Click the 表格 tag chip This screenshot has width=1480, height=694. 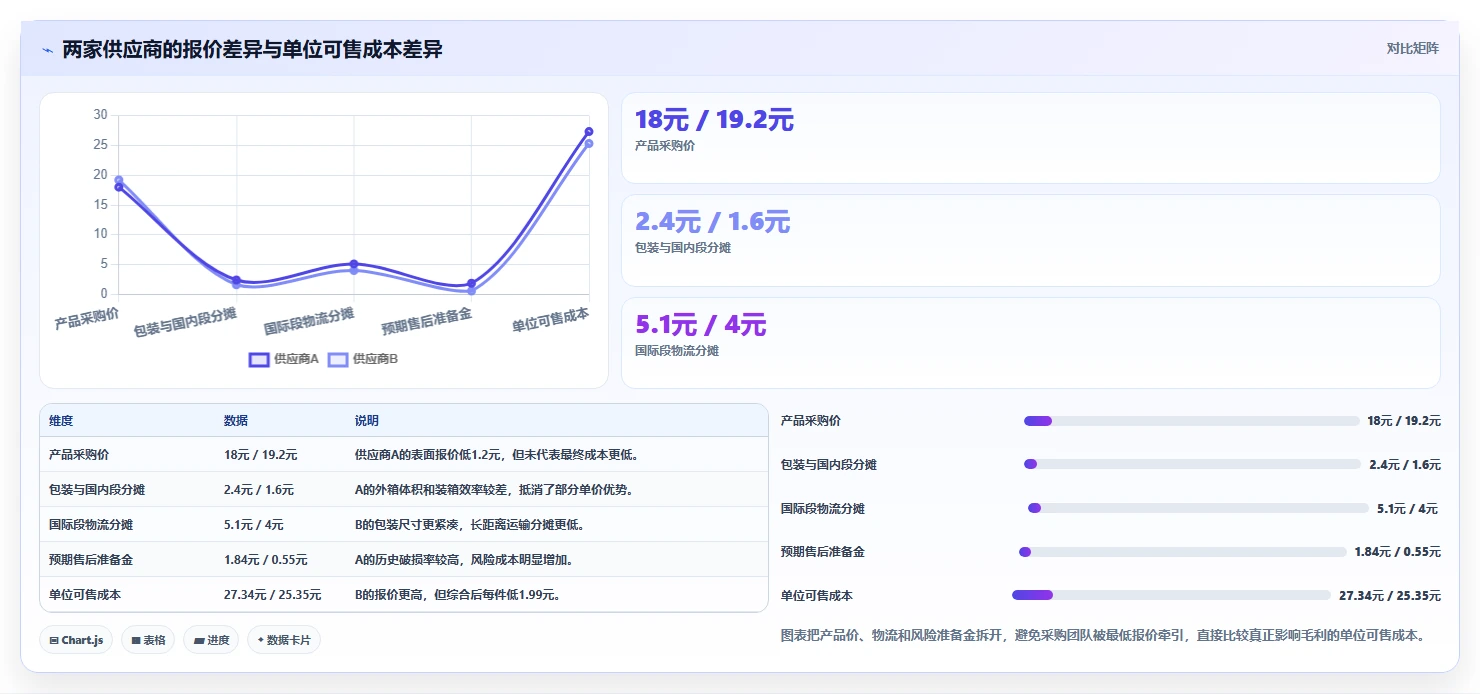click(x=148, y=640)
